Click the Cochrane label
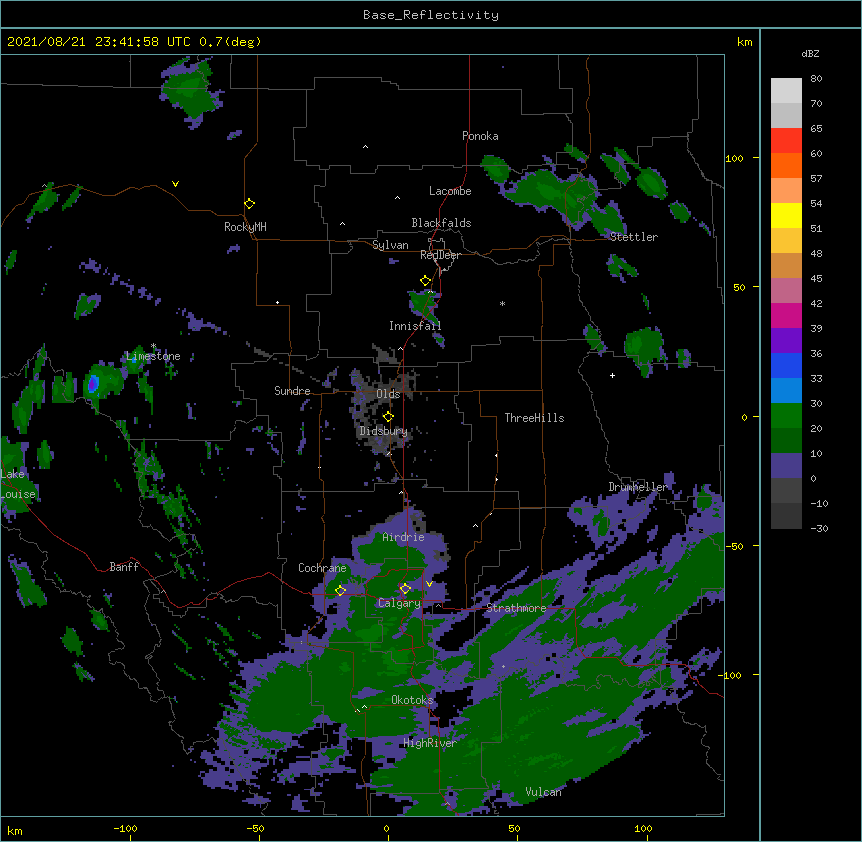862x842 pixels. point(322,568)
